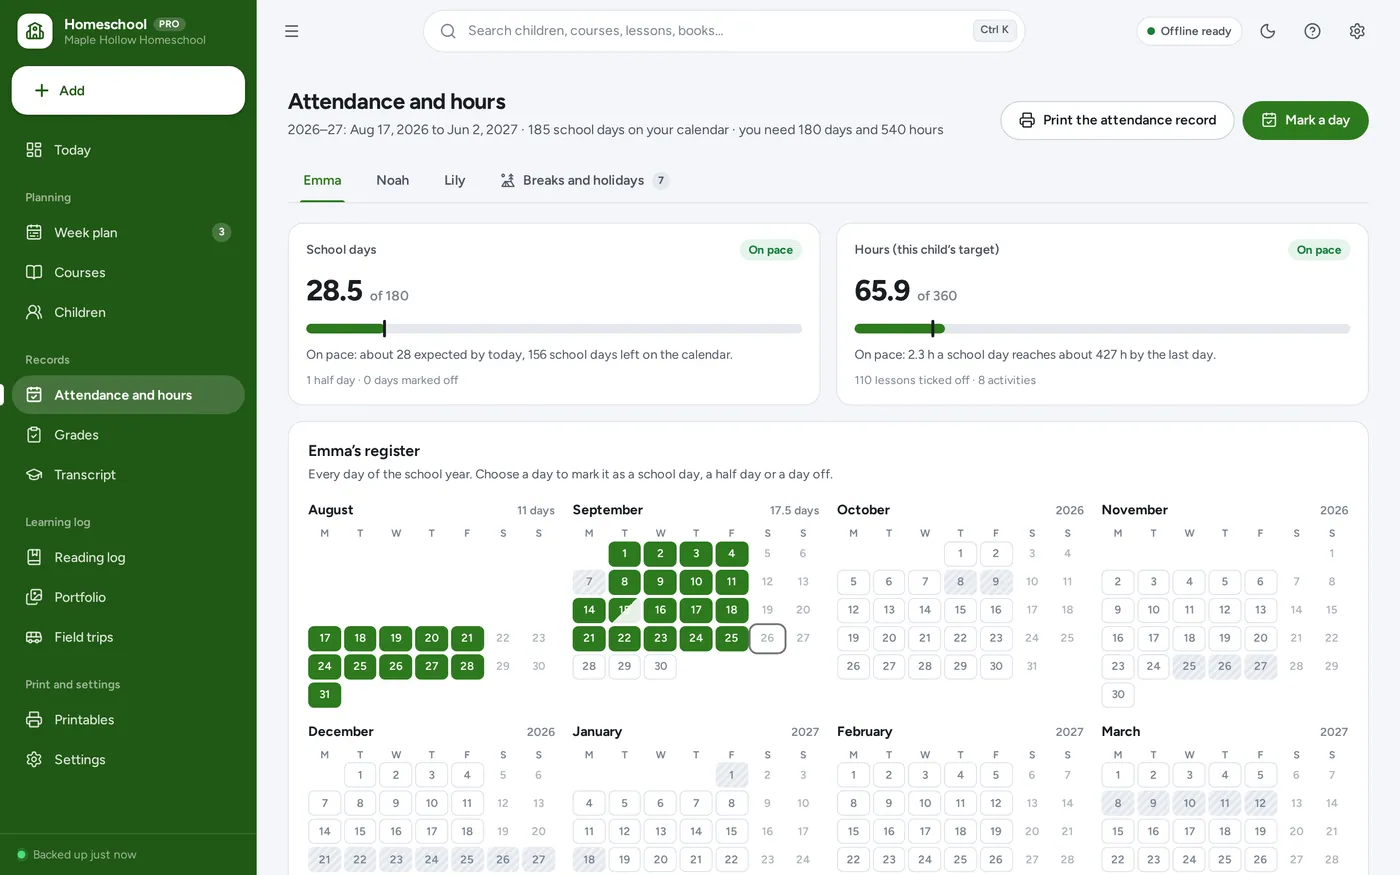Click the Mark a day button
The height and width of the screenshot is (875, 1400).
pos(1305,120)
